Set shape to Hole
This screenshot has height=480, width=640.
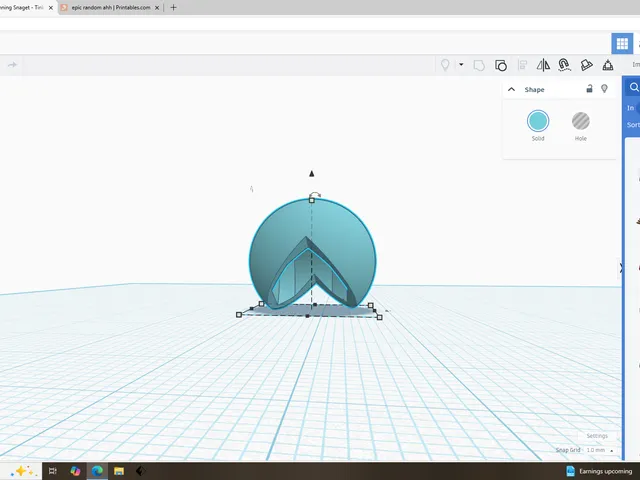(x=581, y=121)
